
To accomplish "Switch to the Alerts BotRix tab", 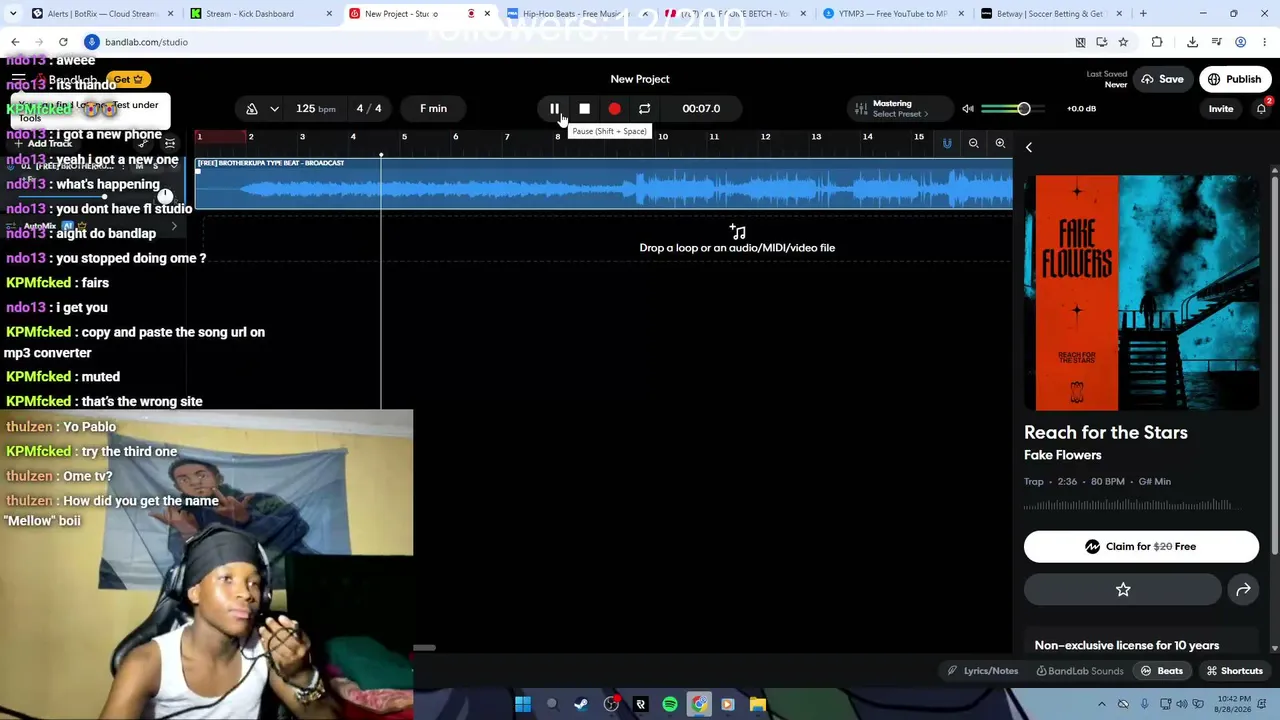I will (103, 14).
